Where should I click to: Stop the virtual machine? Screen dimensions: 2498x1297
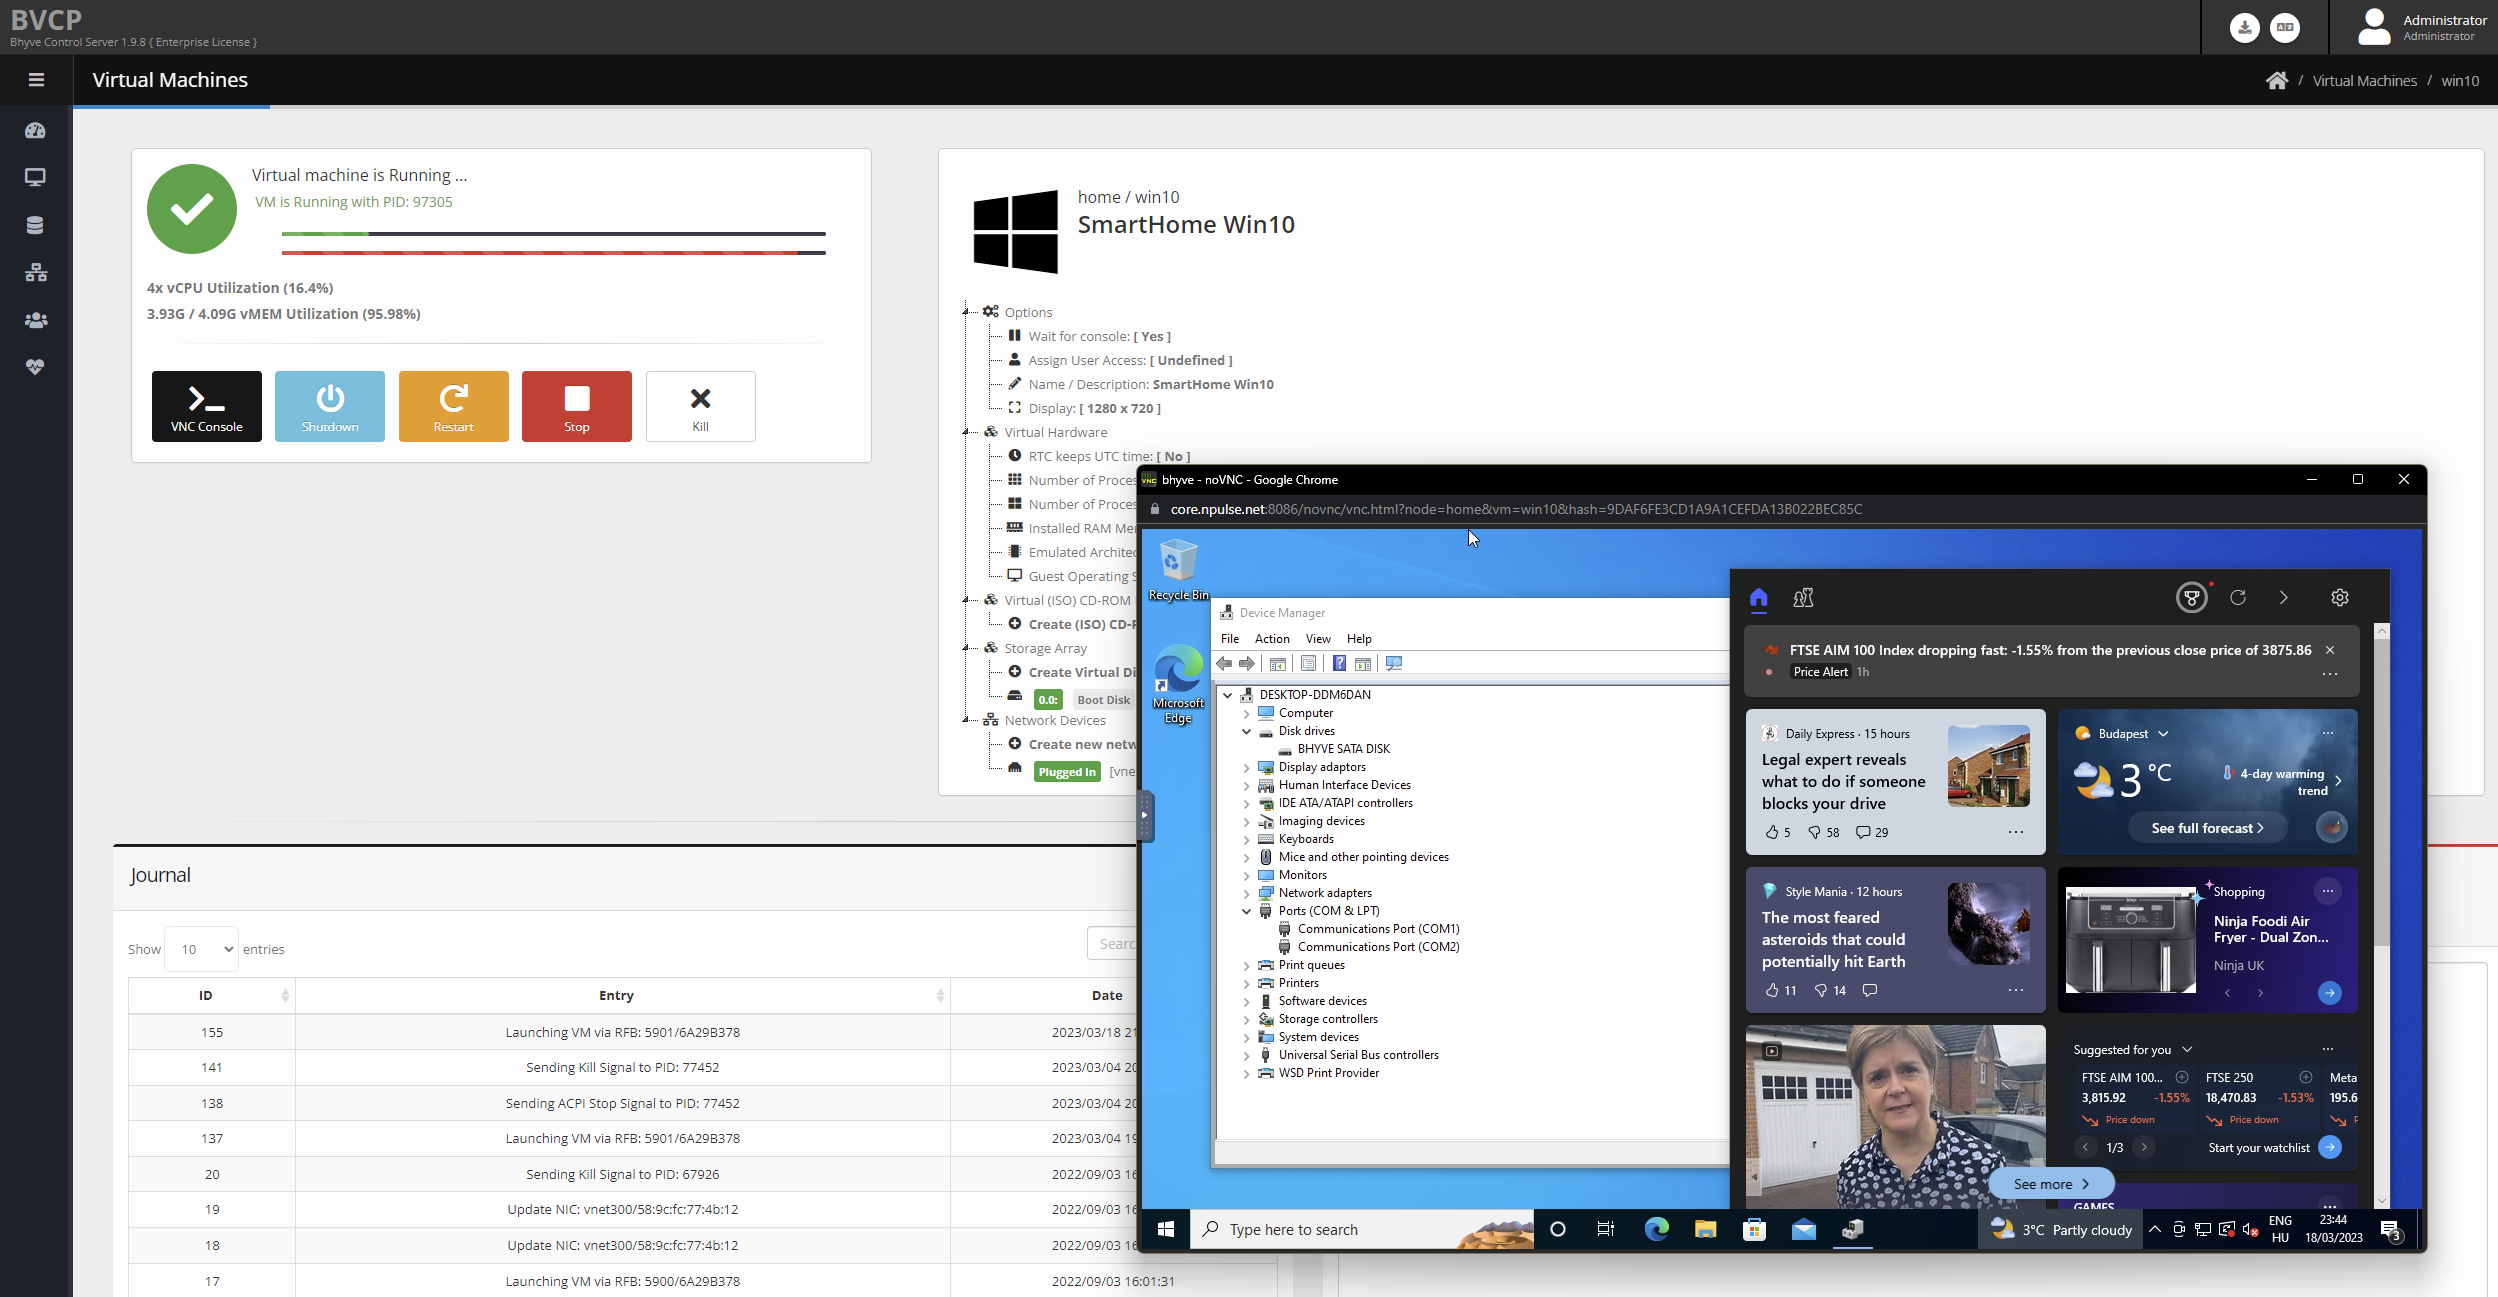[x=577, y=406]
